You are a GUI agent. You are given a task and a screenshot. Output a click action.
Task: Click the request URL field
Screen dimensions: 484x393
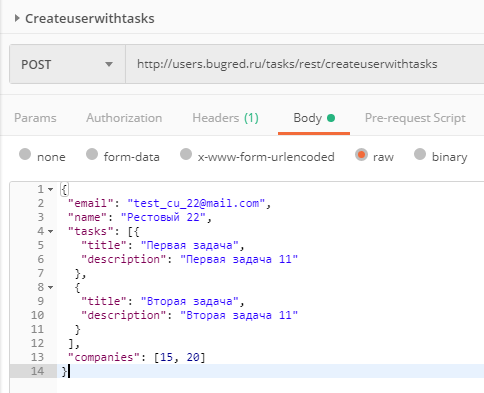[305, 64]
